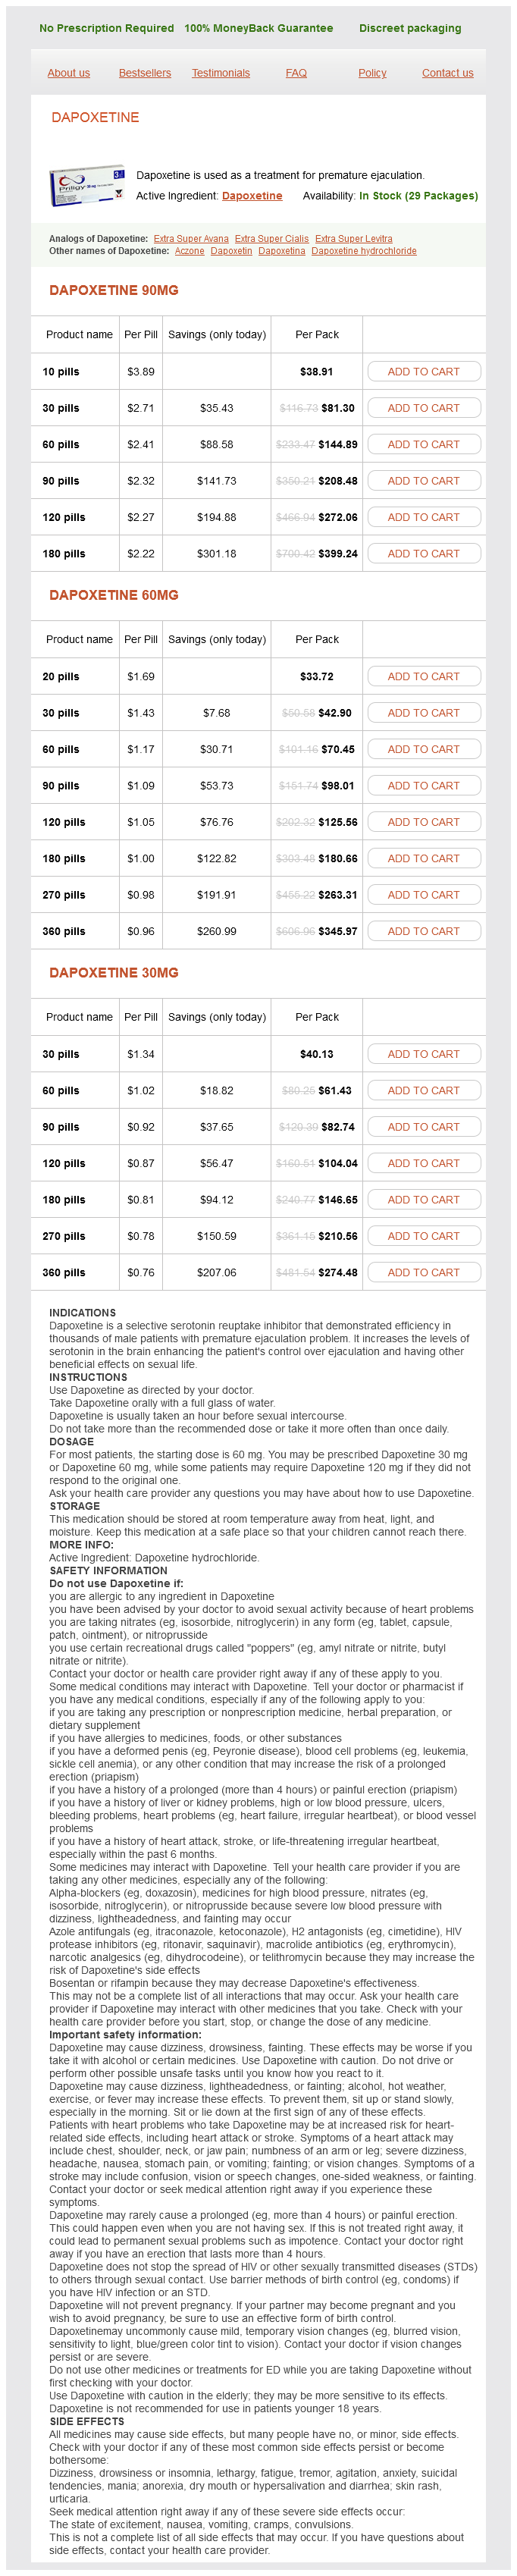The image size is (517, 2576).
Task: Add 20 pills of 60mg to cart
Action: 423,677
